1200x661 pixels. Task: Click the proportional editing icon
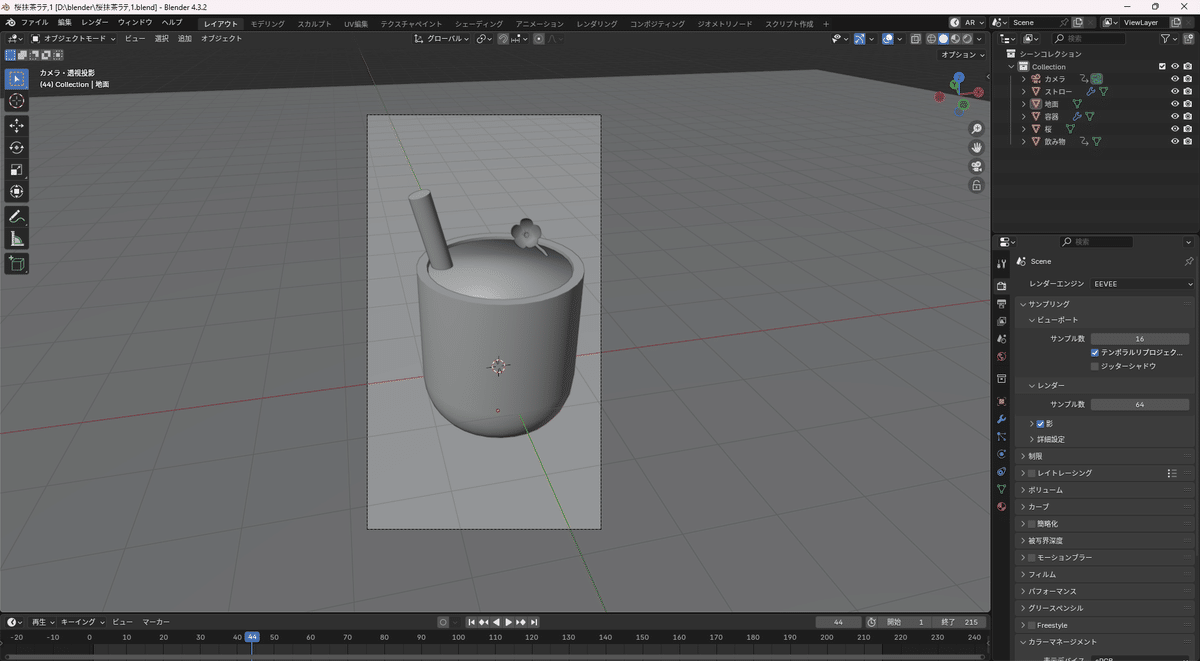(539, 39)
